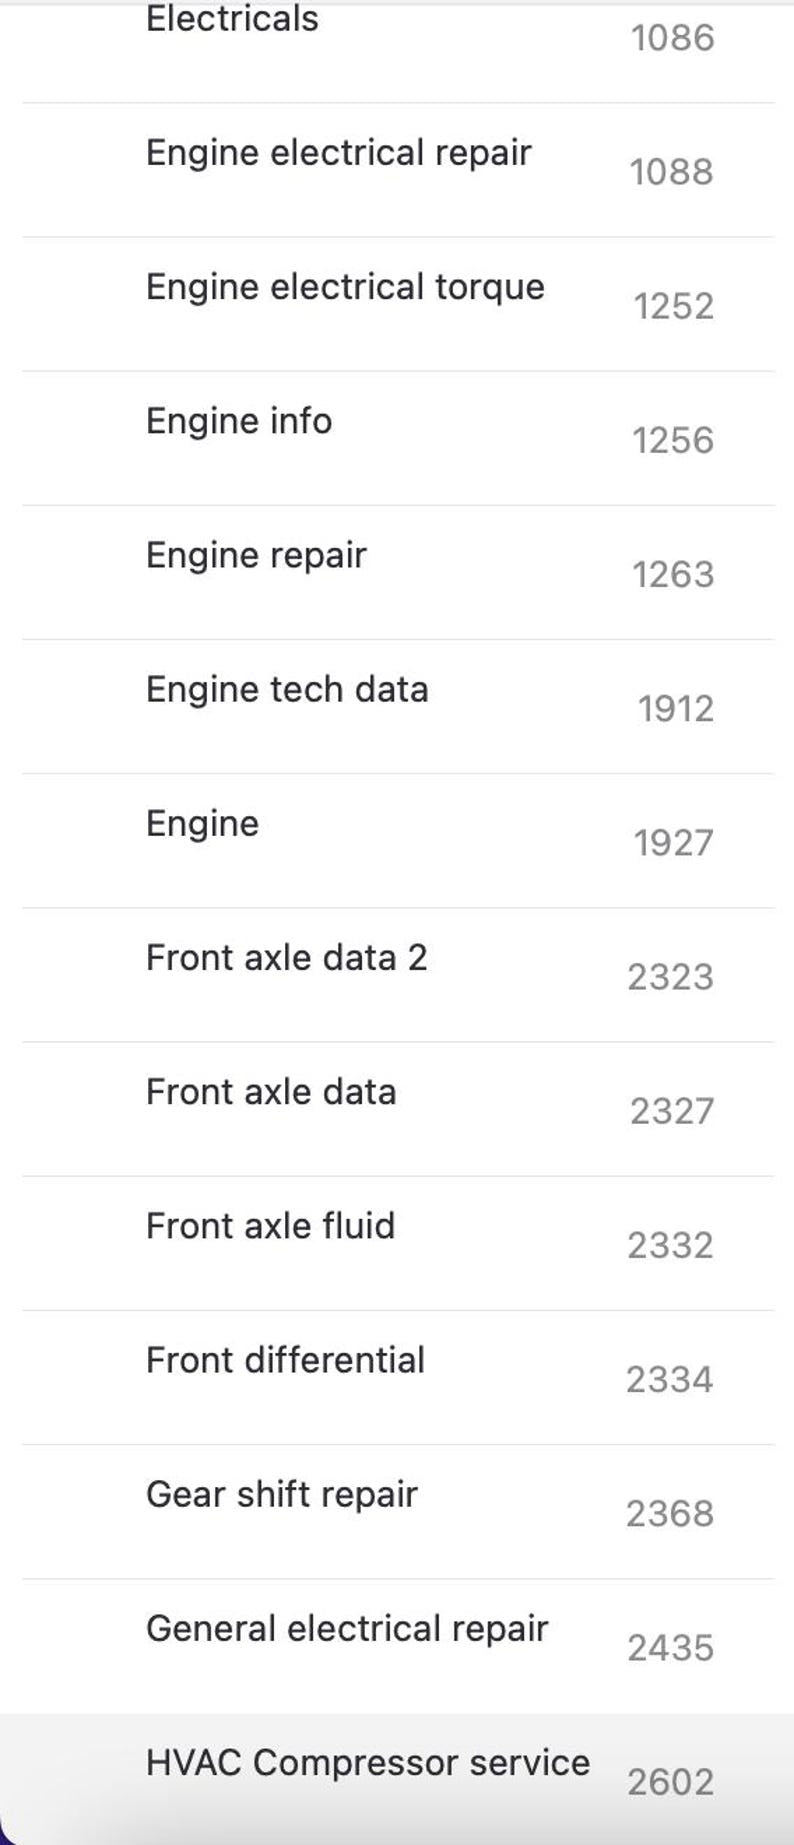Click page number 2602
This screenshot has width=794, height=1845.
[x=670, y=1782]
